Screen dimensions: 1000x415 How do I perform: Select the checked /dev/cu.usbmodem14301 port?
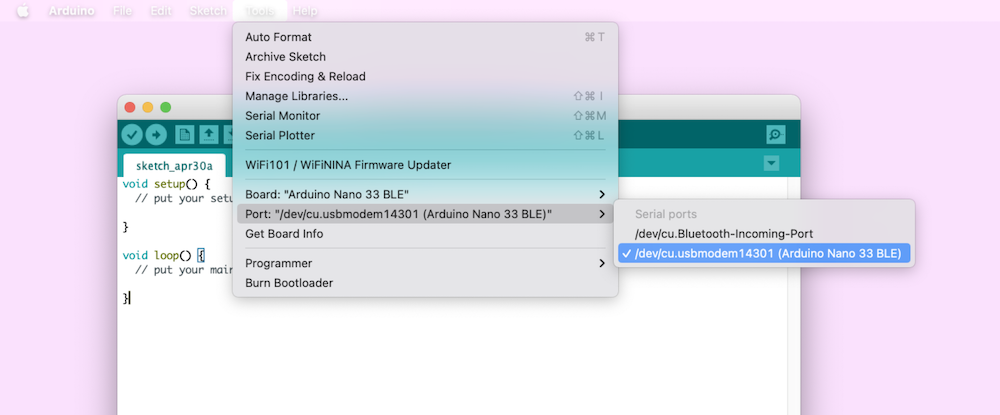point(764,254)
